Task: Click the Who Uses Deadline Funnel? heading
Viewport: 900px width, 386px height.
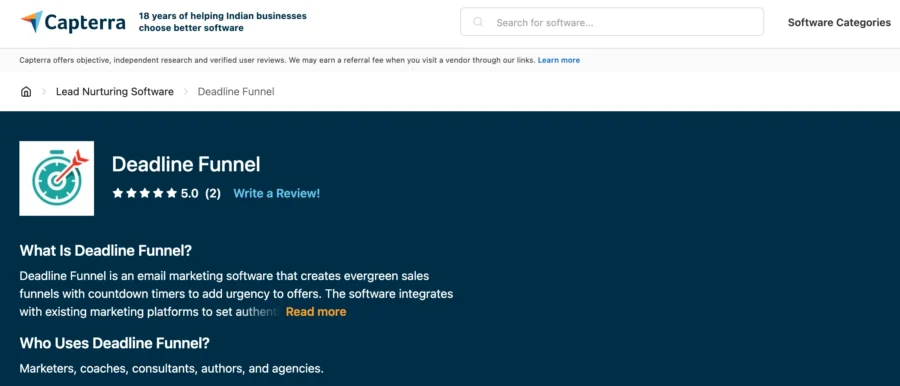Action: (x=115, y=343)
